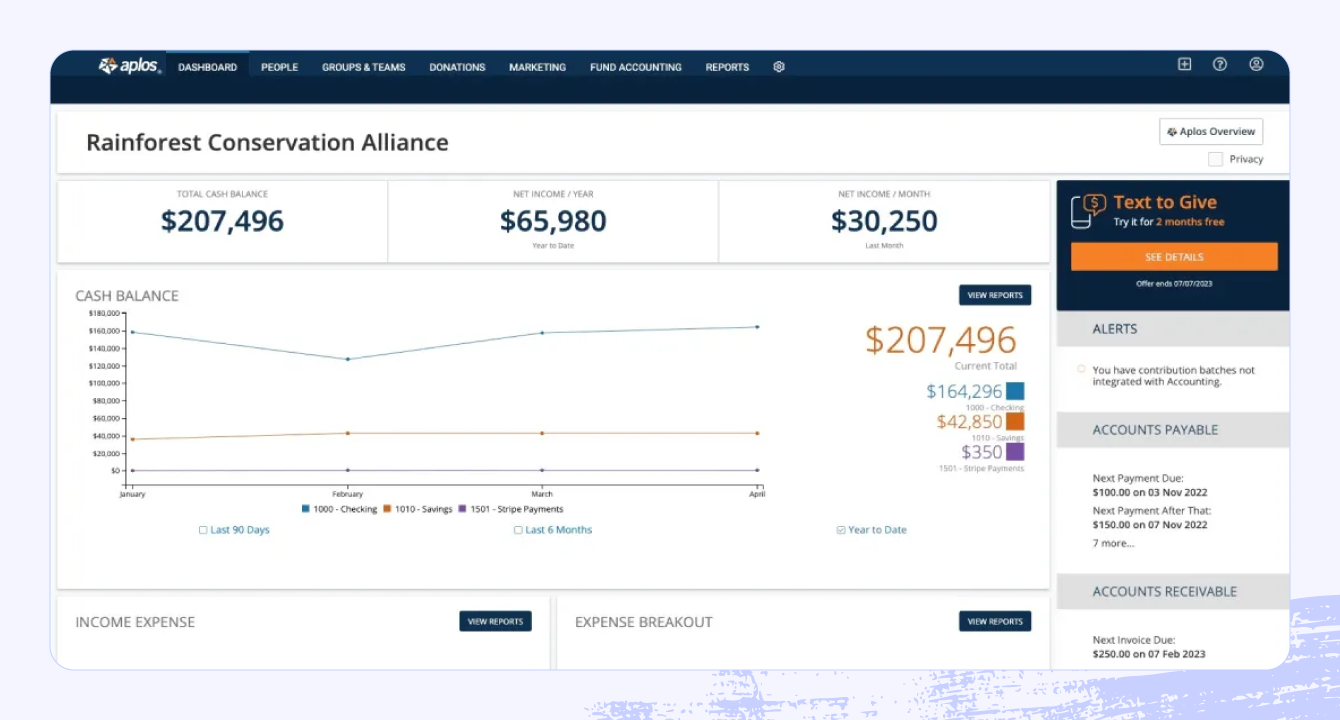Select the Last 6 Months checkbox

tap(518, 530)
